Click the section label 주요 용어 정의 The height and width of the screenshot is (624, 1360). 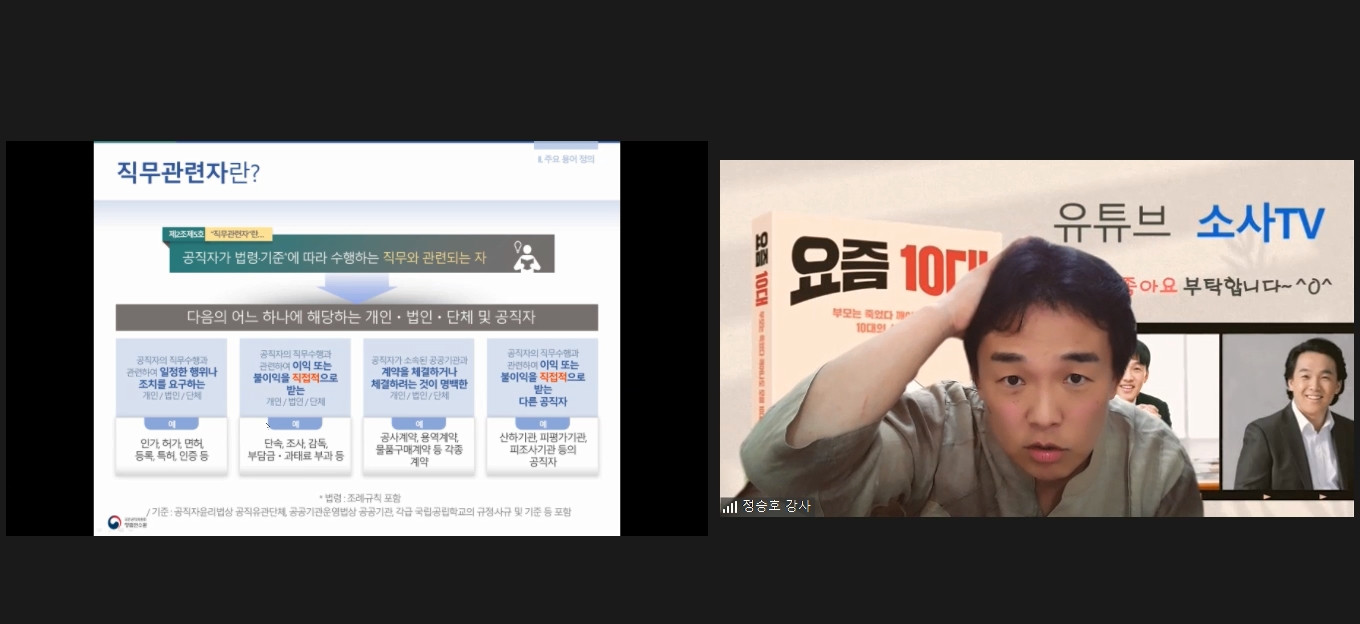click(x=567, y=159)
